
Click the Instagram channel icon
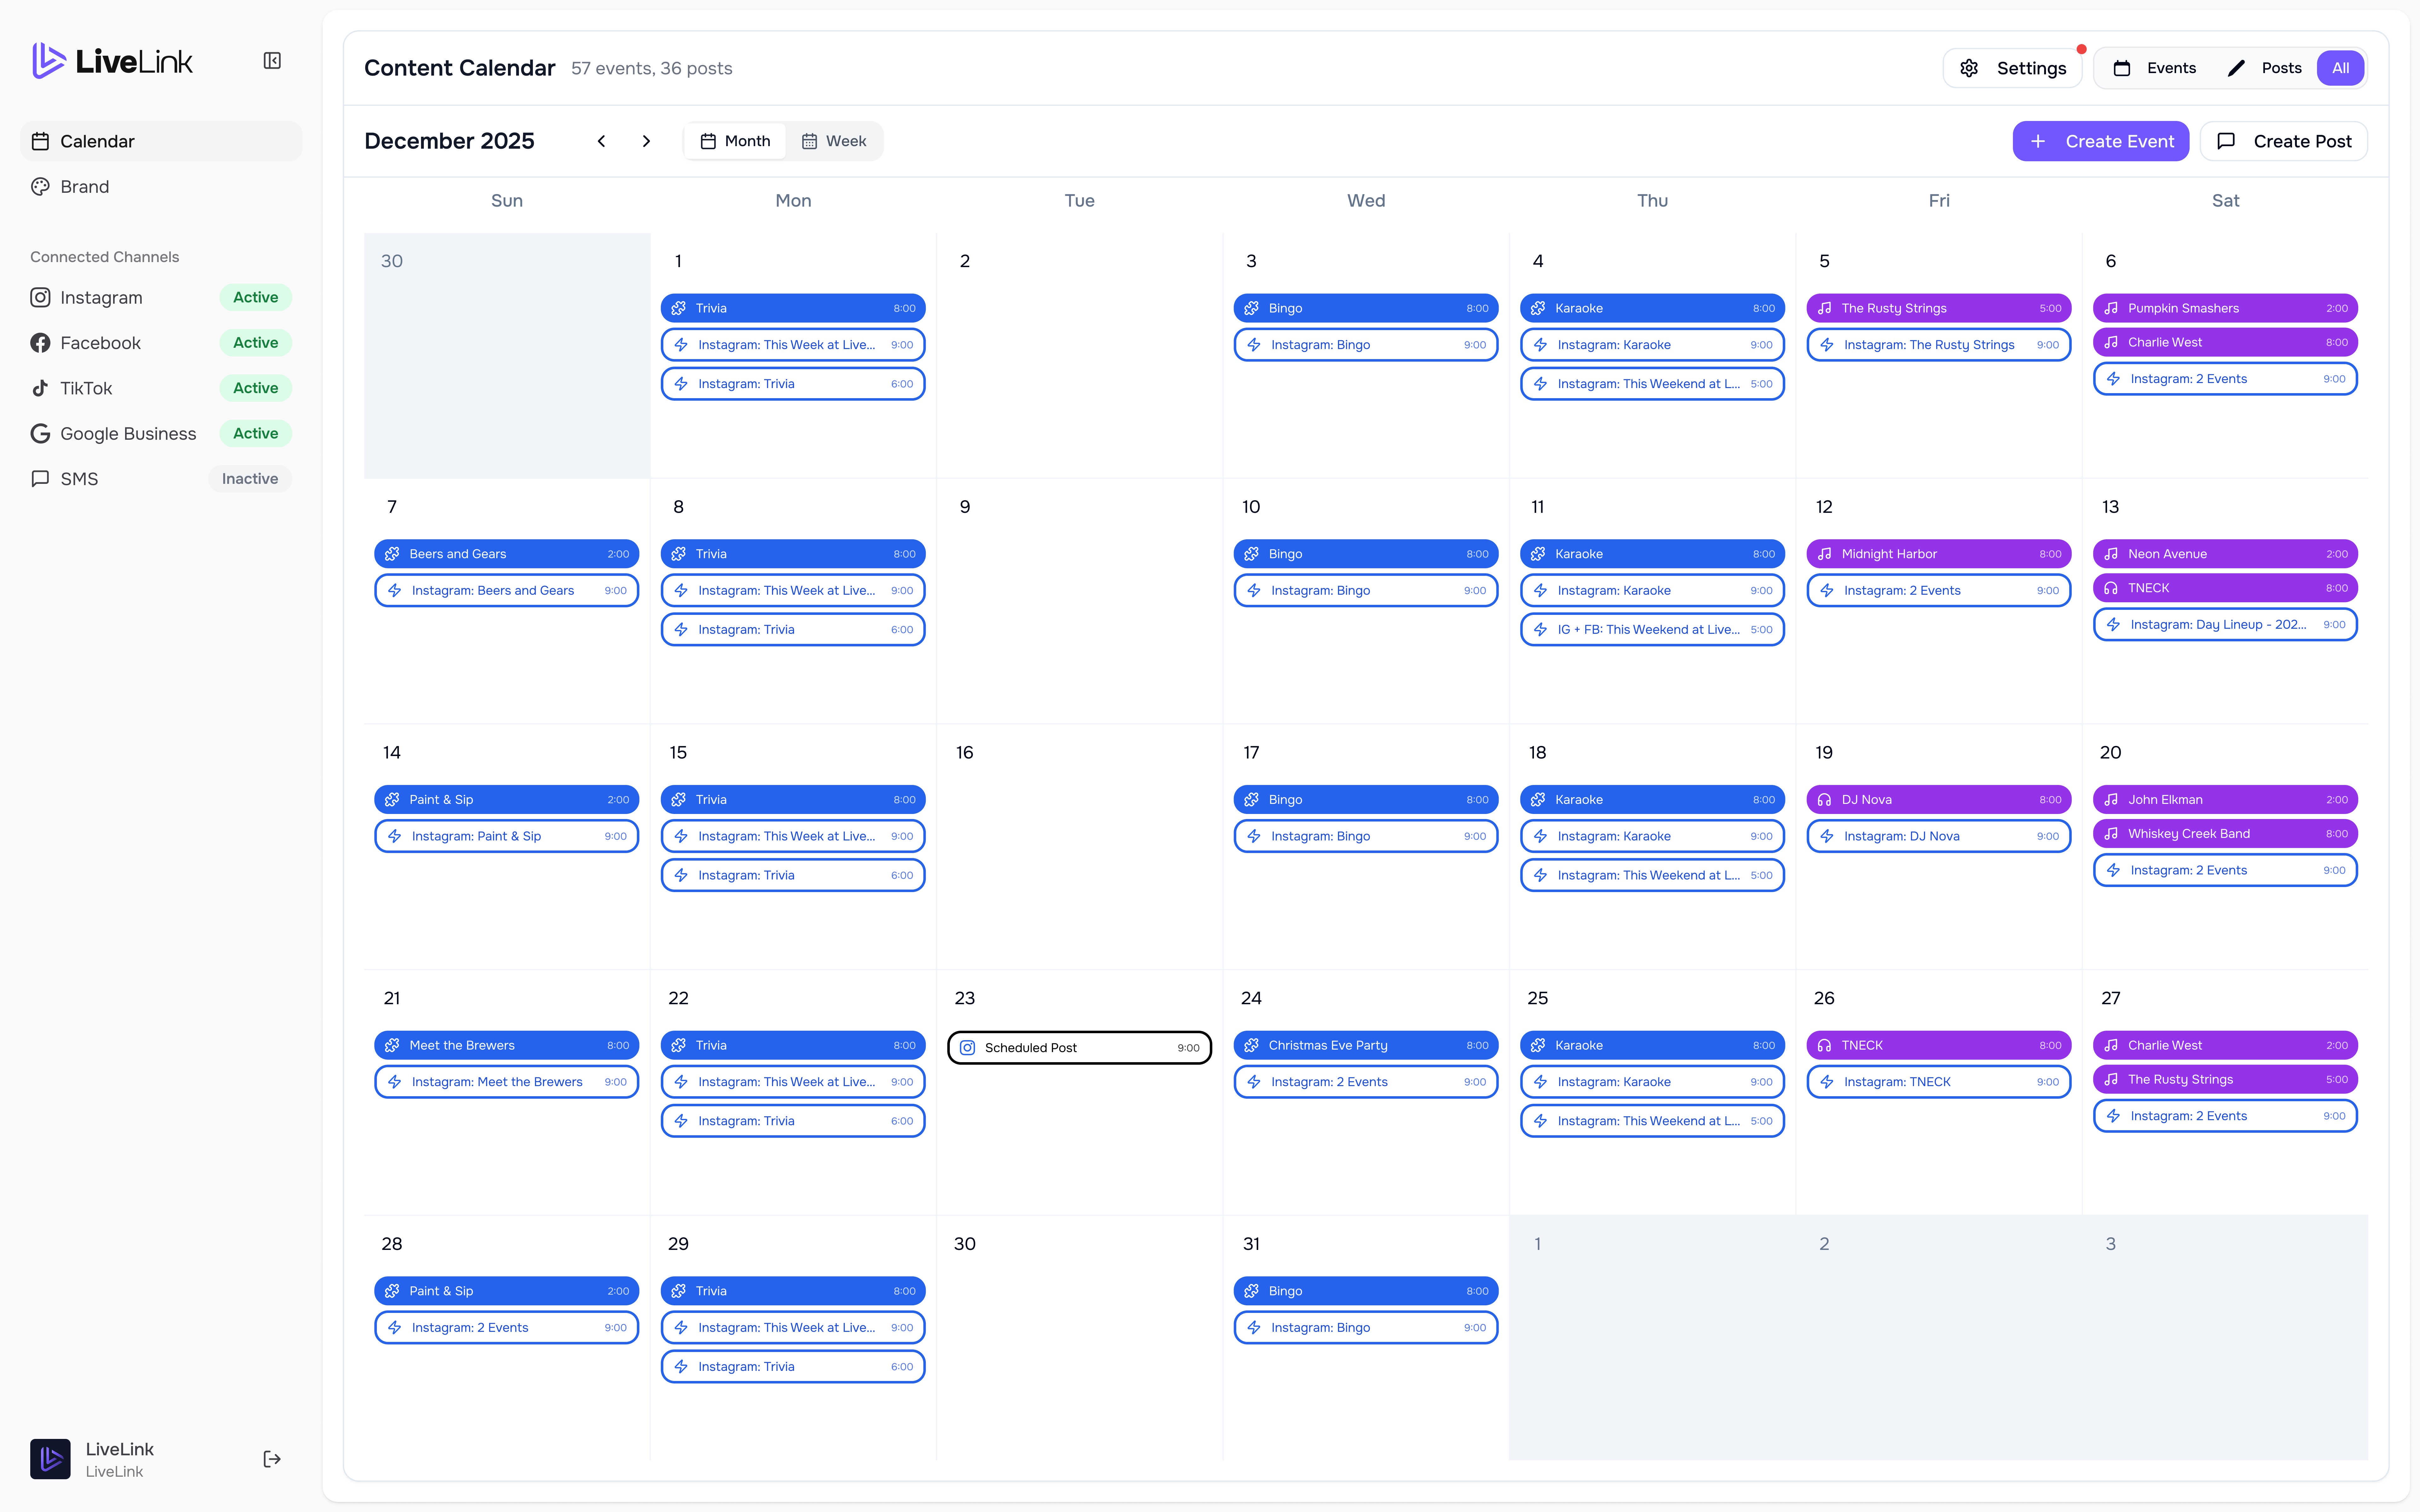coord(40,297)
